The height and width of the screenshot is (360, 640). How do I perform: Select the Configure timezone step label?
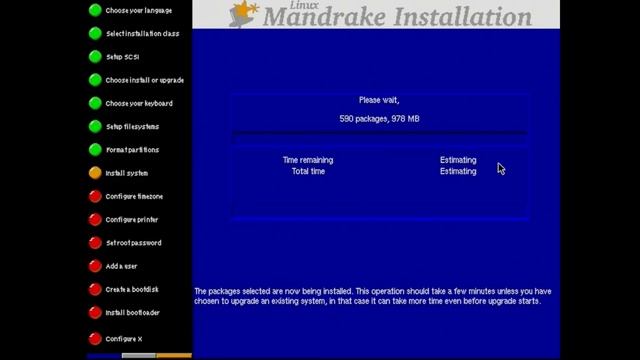[134, 197]
